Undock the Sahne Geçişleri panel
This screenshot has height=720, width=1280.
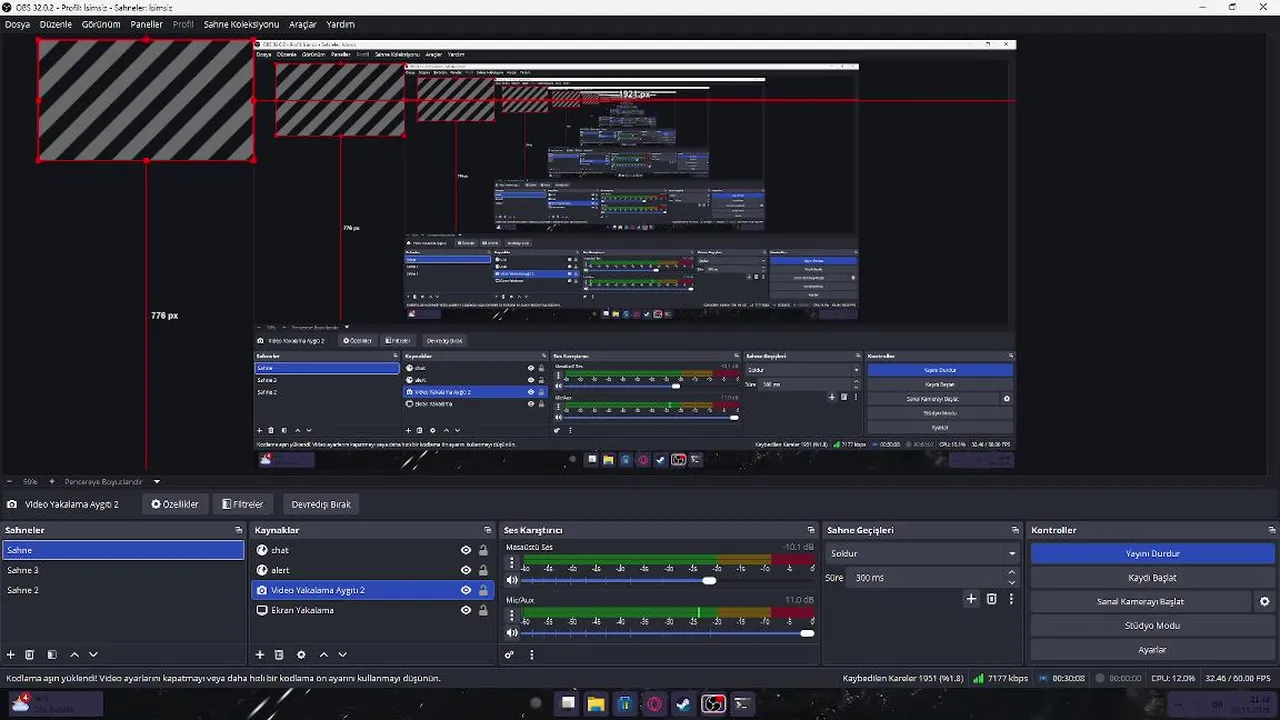pyautogui.click(x=1015, y=530)
